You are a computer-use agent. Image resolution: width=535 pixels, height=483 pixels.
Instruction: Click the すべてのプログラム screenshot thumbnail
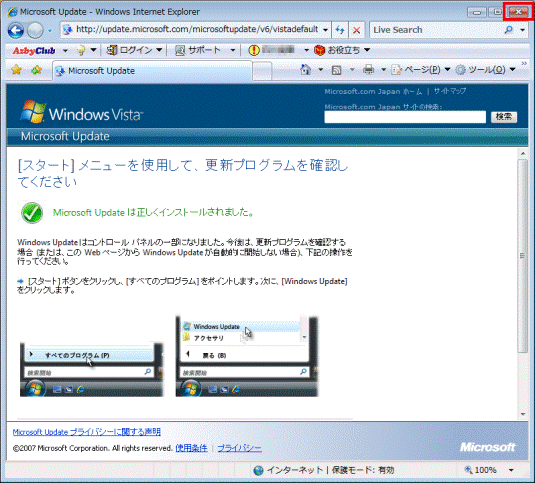pyautogui.click(x=91, y=369)
